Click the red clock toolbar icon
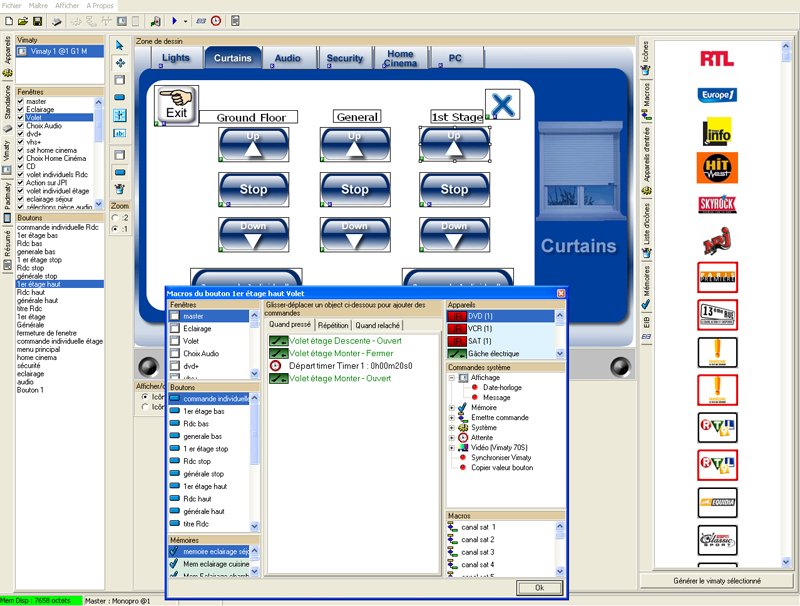 click(x=216, y=21)
